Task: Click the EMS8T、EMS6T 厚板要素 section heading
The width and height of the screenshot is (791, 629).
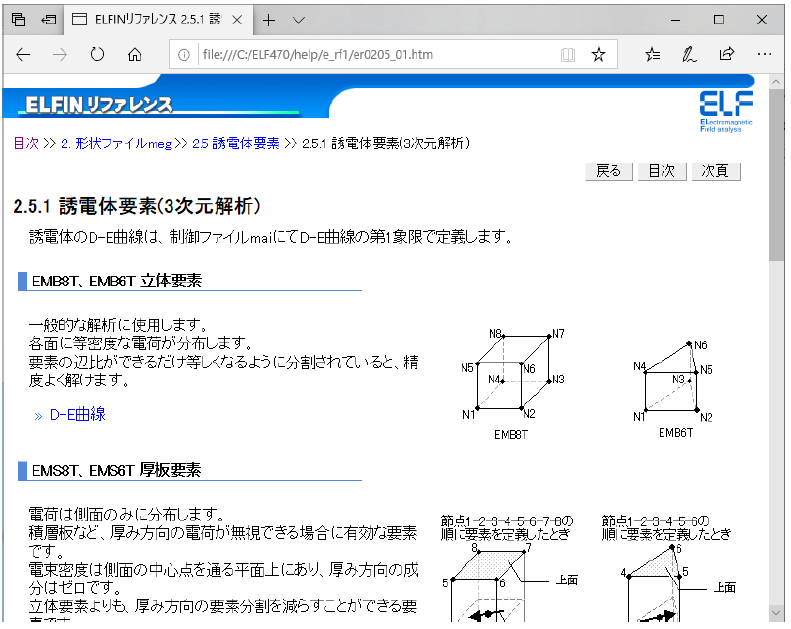Action: coord(116,471)
